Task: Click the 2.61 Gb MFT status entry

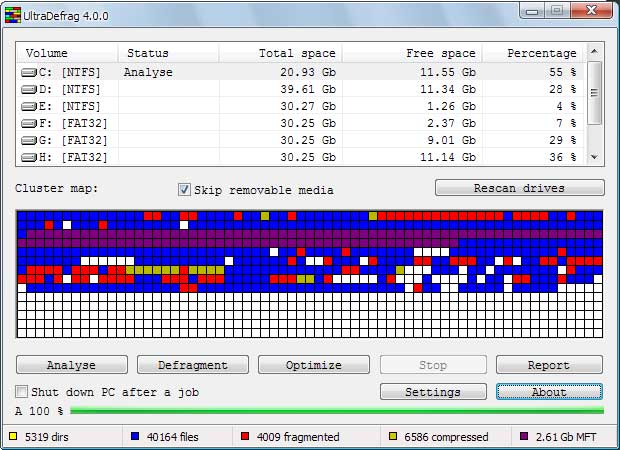Action: coord(566,437)
